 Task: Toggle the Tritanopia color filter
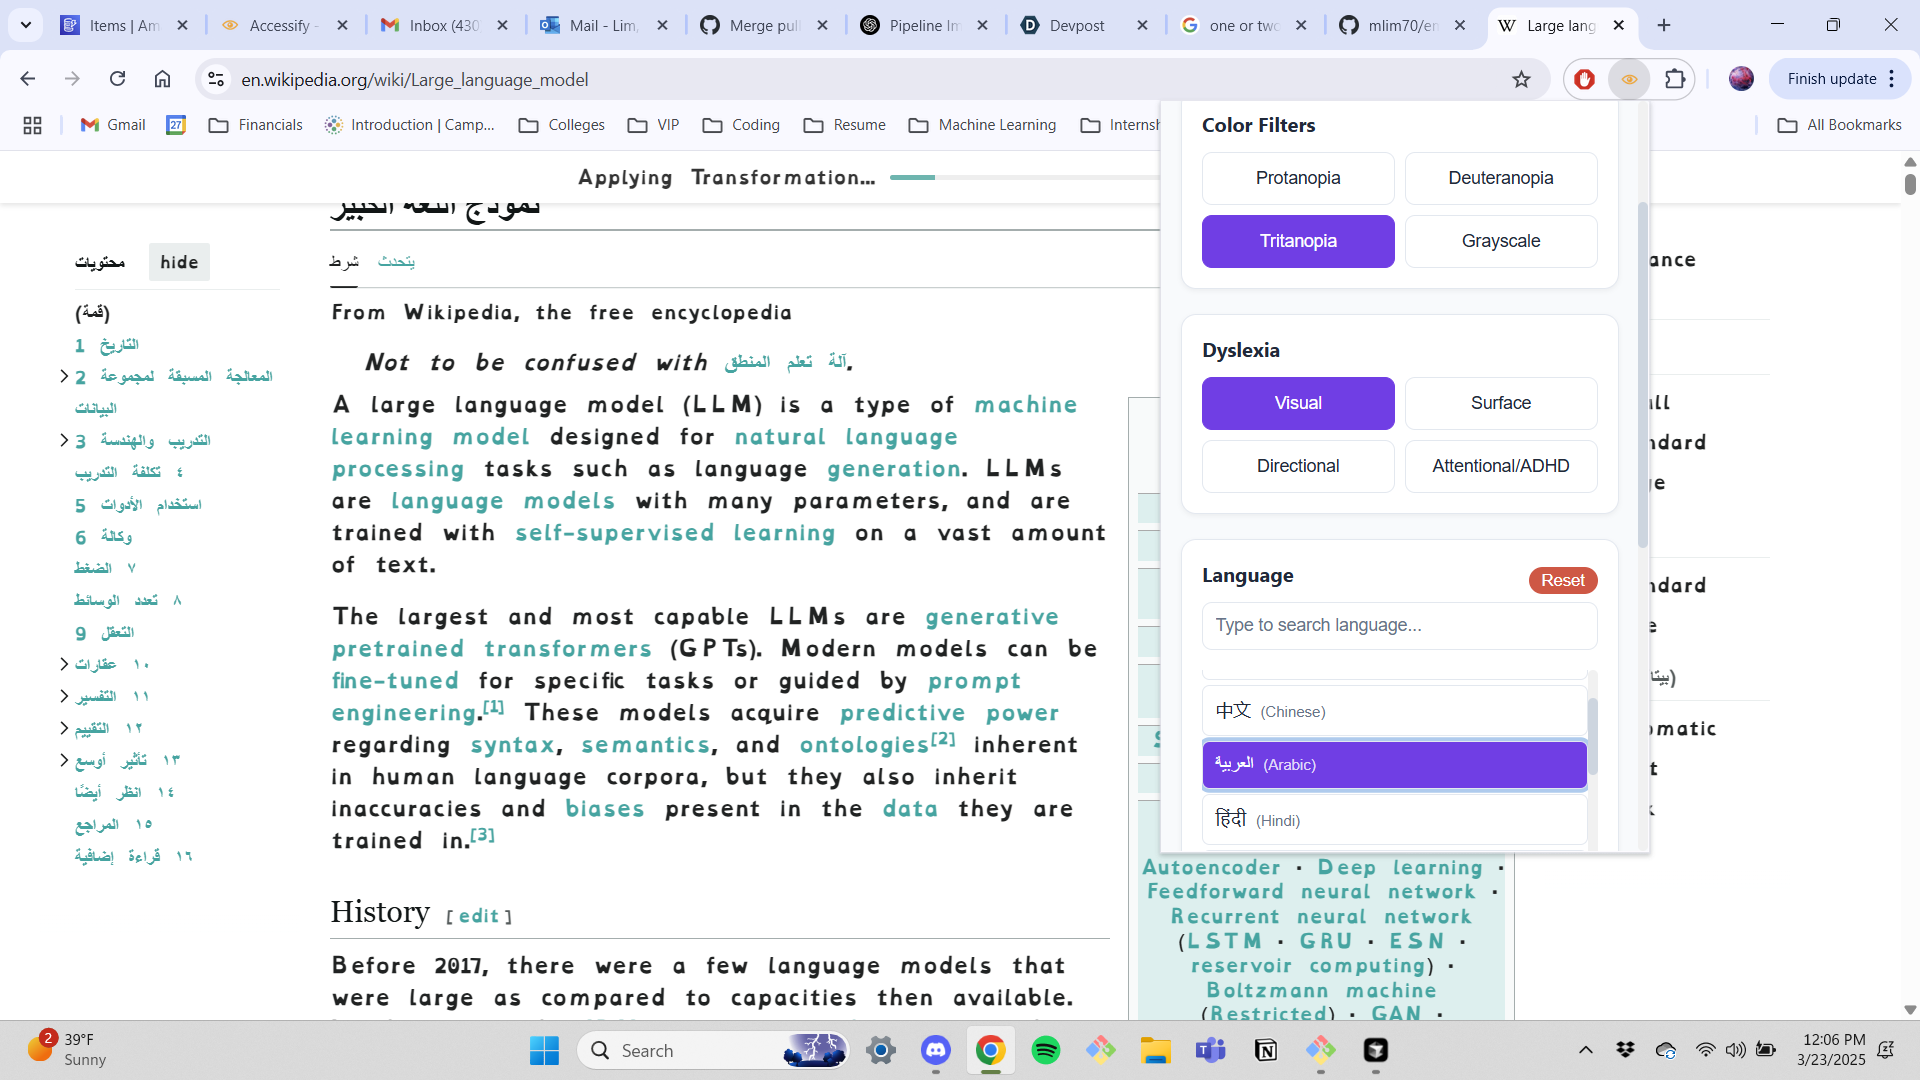[x=1297, y=241]
